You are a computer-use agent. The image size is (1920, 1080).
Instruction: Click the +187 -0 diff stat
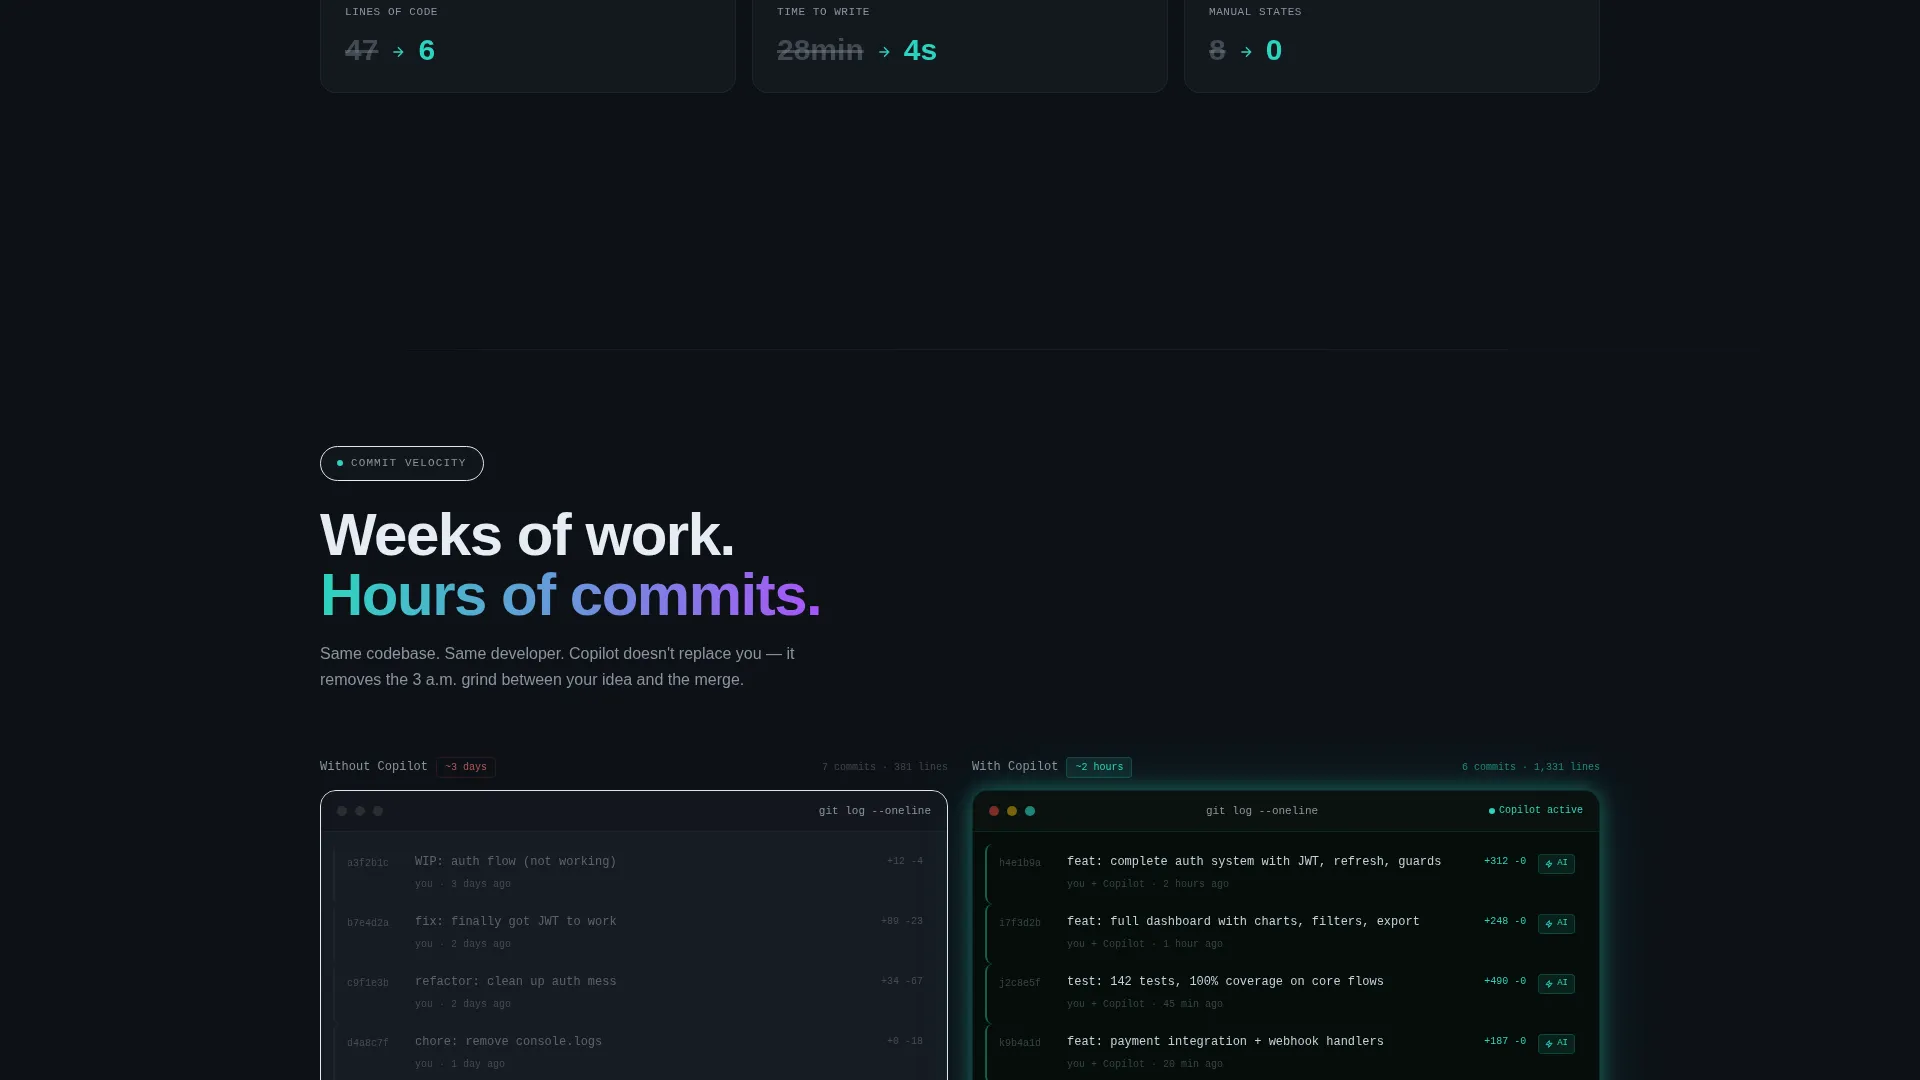[x=1505, y=1041]
